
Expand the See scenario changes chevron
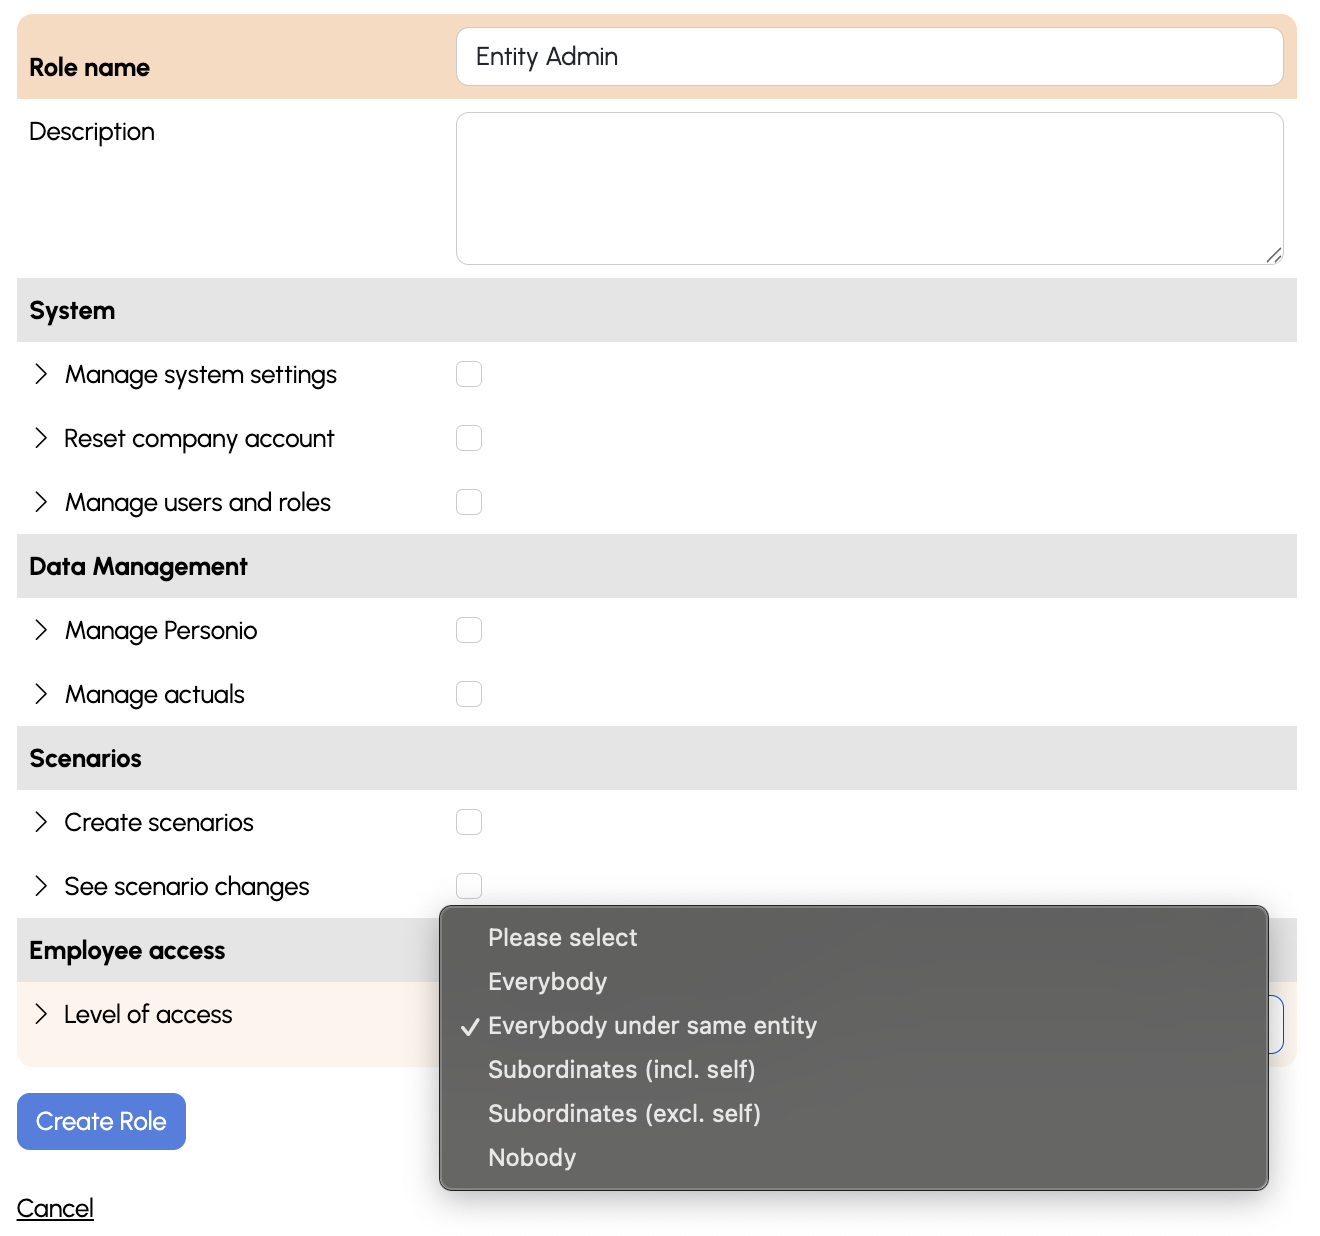pyautogui.click(x=41, y=886)
